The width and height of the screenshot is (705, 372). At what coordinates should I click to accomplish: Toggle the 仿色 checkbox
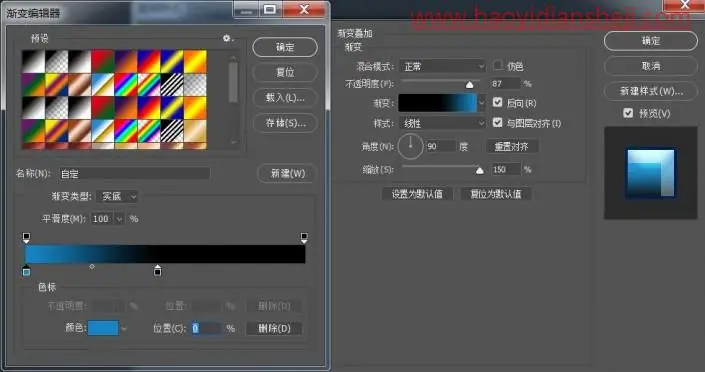(x=497, y=66)
